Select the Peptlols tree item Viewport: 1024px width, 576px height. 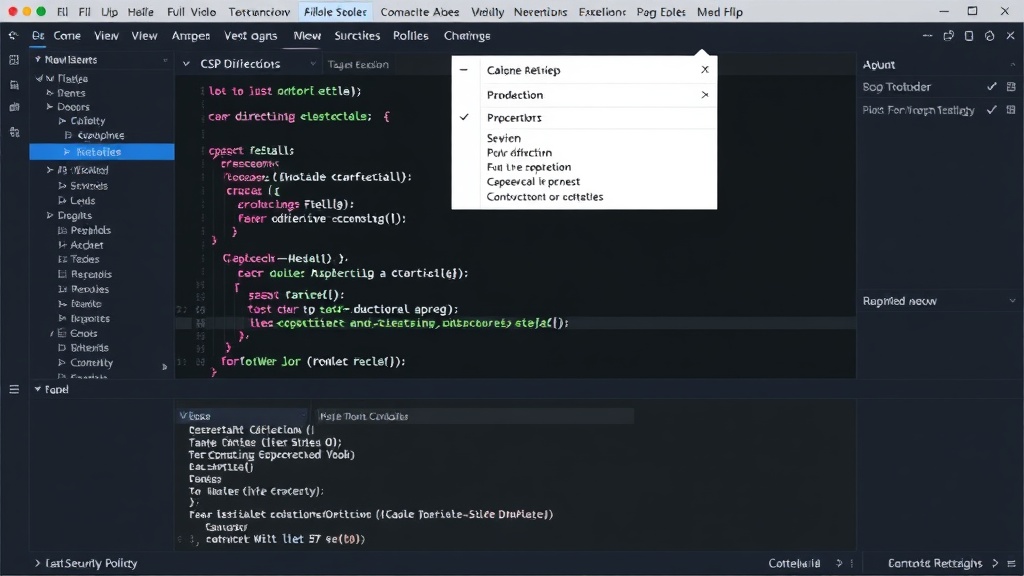coord(91,230)
